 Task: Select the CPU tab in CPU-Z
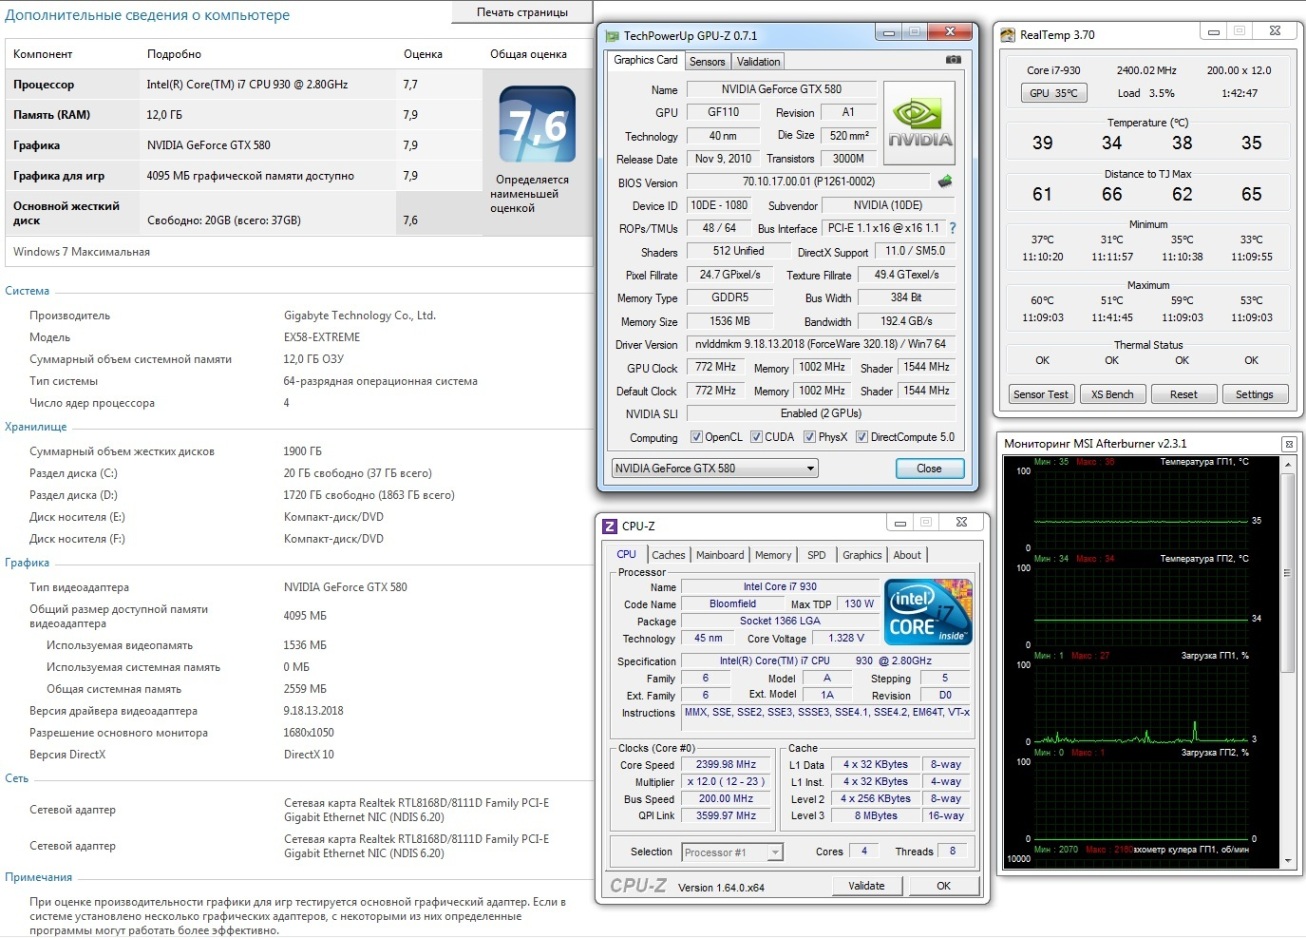pos(627,554)
